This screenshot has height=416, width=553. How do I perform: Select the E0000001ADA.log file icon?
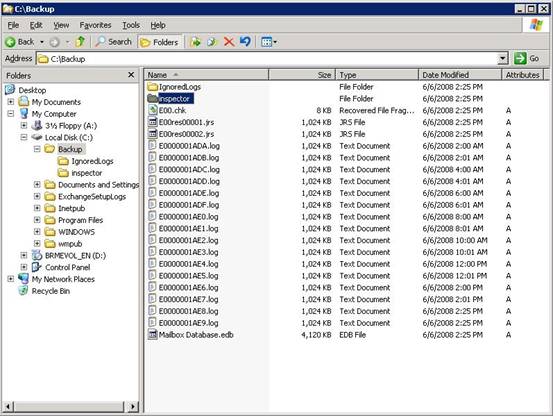click(x=152, y=146)
